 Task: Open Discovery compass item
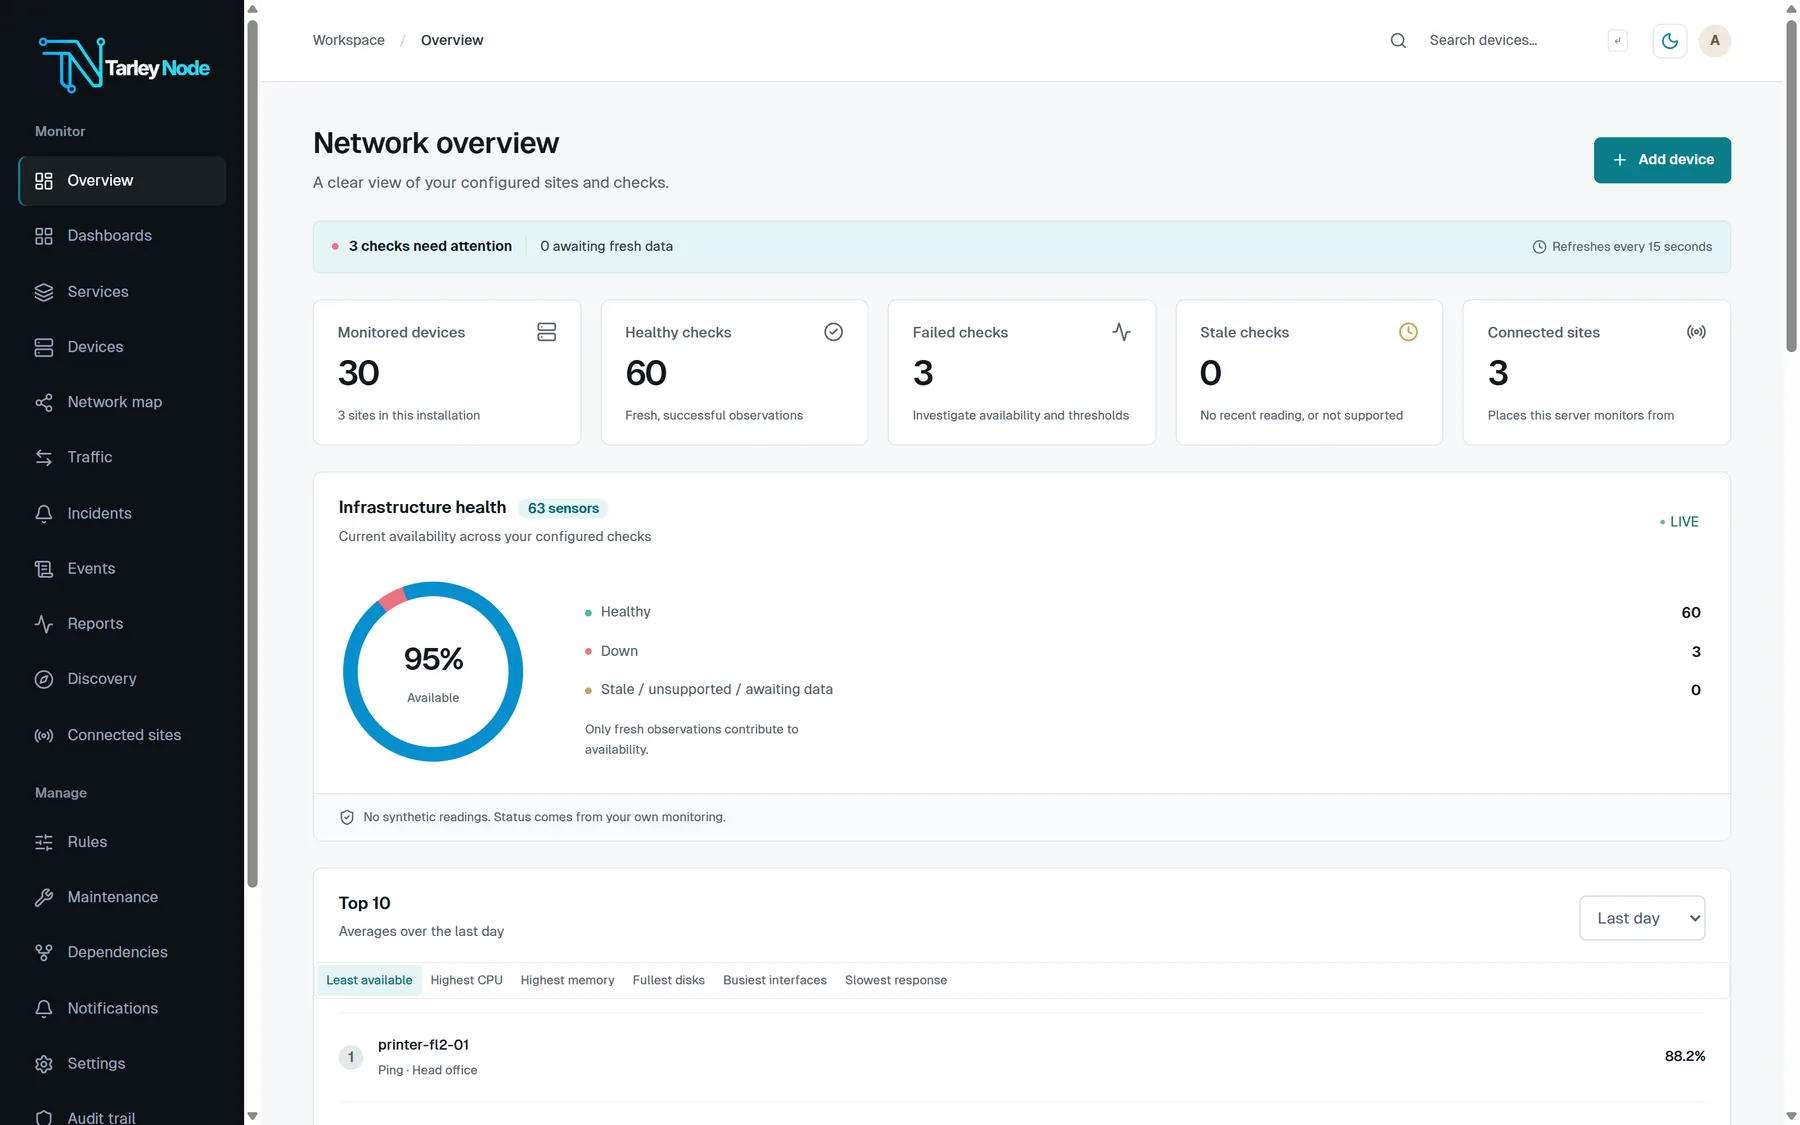click(122, 679)
